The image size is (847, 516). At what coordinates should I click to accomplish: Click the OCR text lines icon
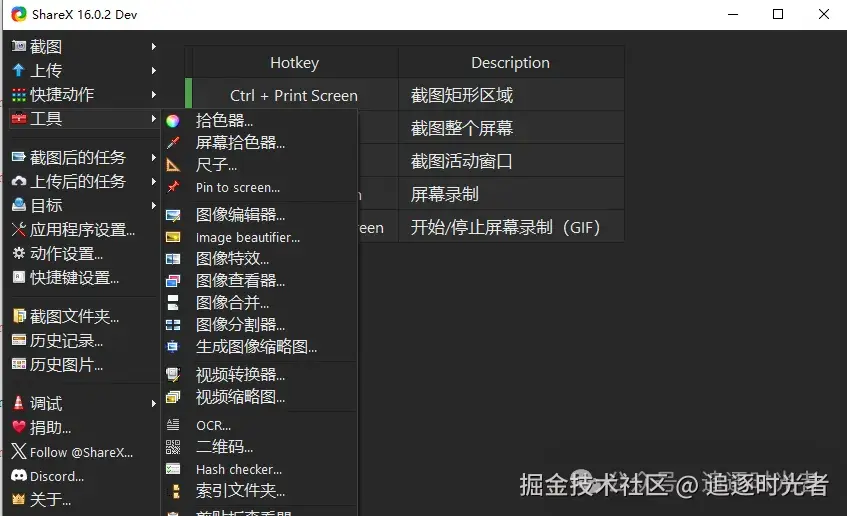click(x=173, y=425)
